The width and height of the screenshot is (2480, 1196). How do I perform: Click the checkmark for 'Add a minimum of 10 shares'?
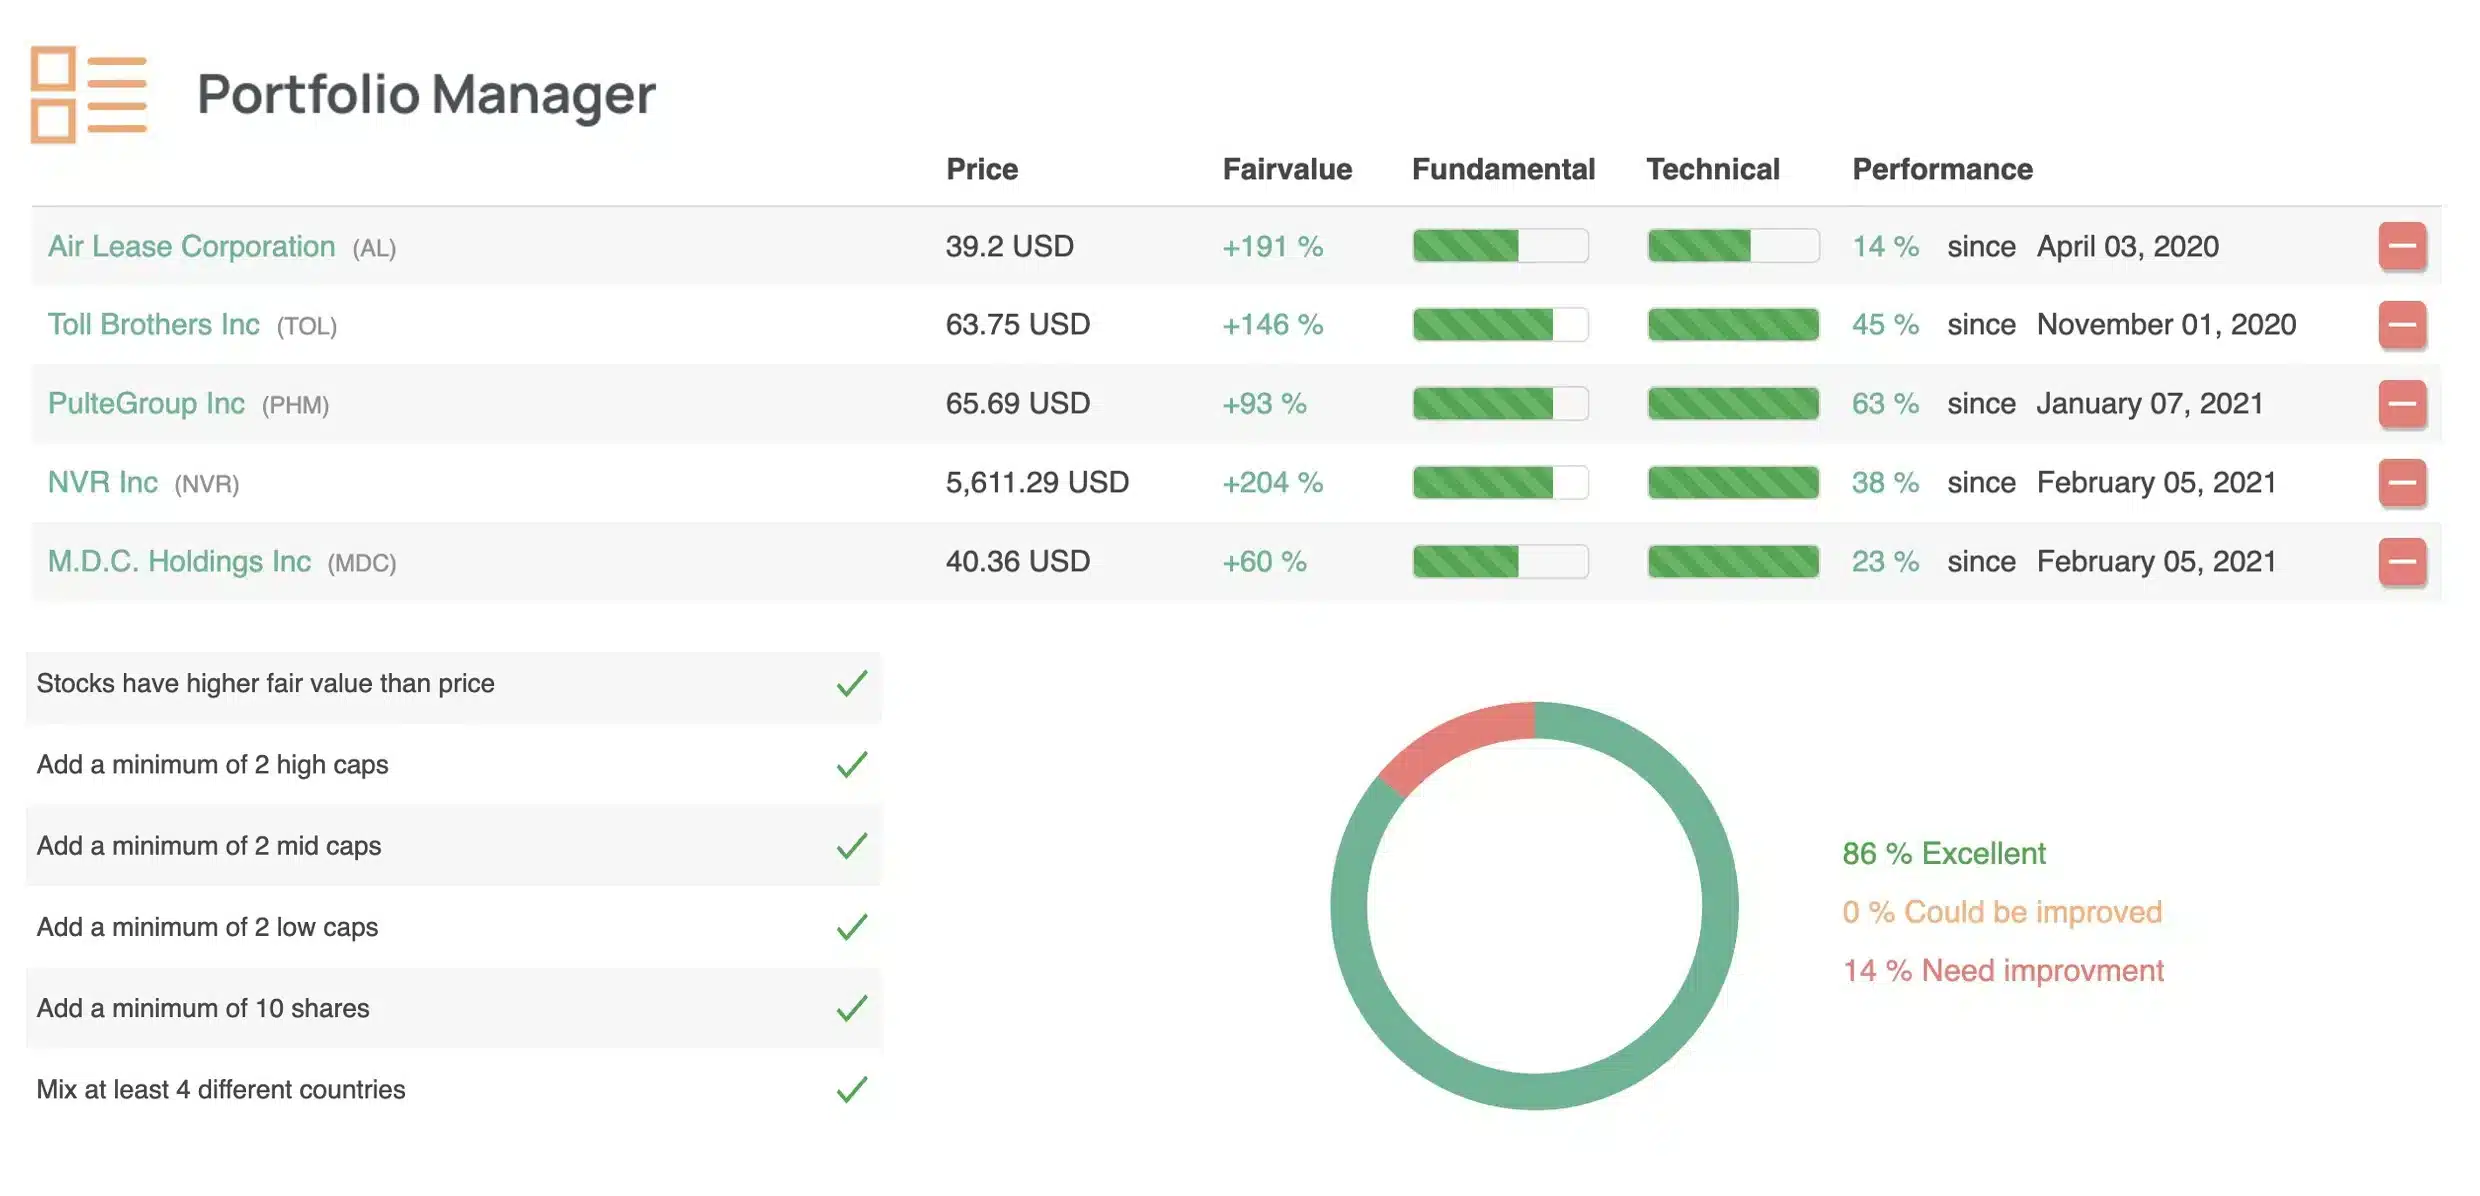pyautogui.click(x=851, y=1009)
